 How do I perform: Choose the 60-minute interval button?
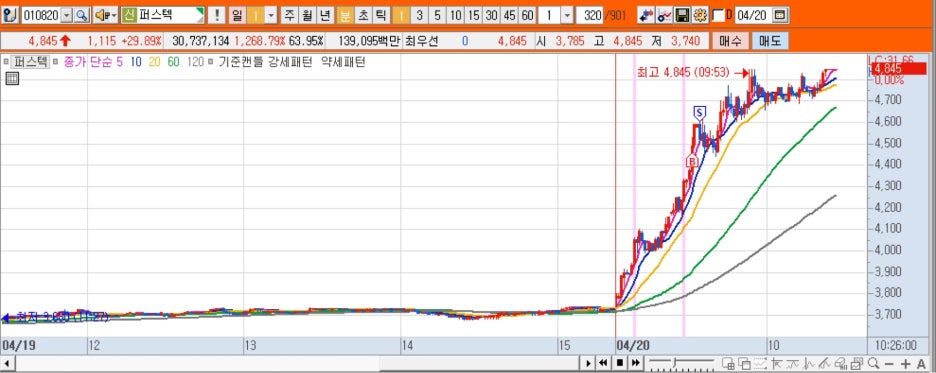[527, 15]
